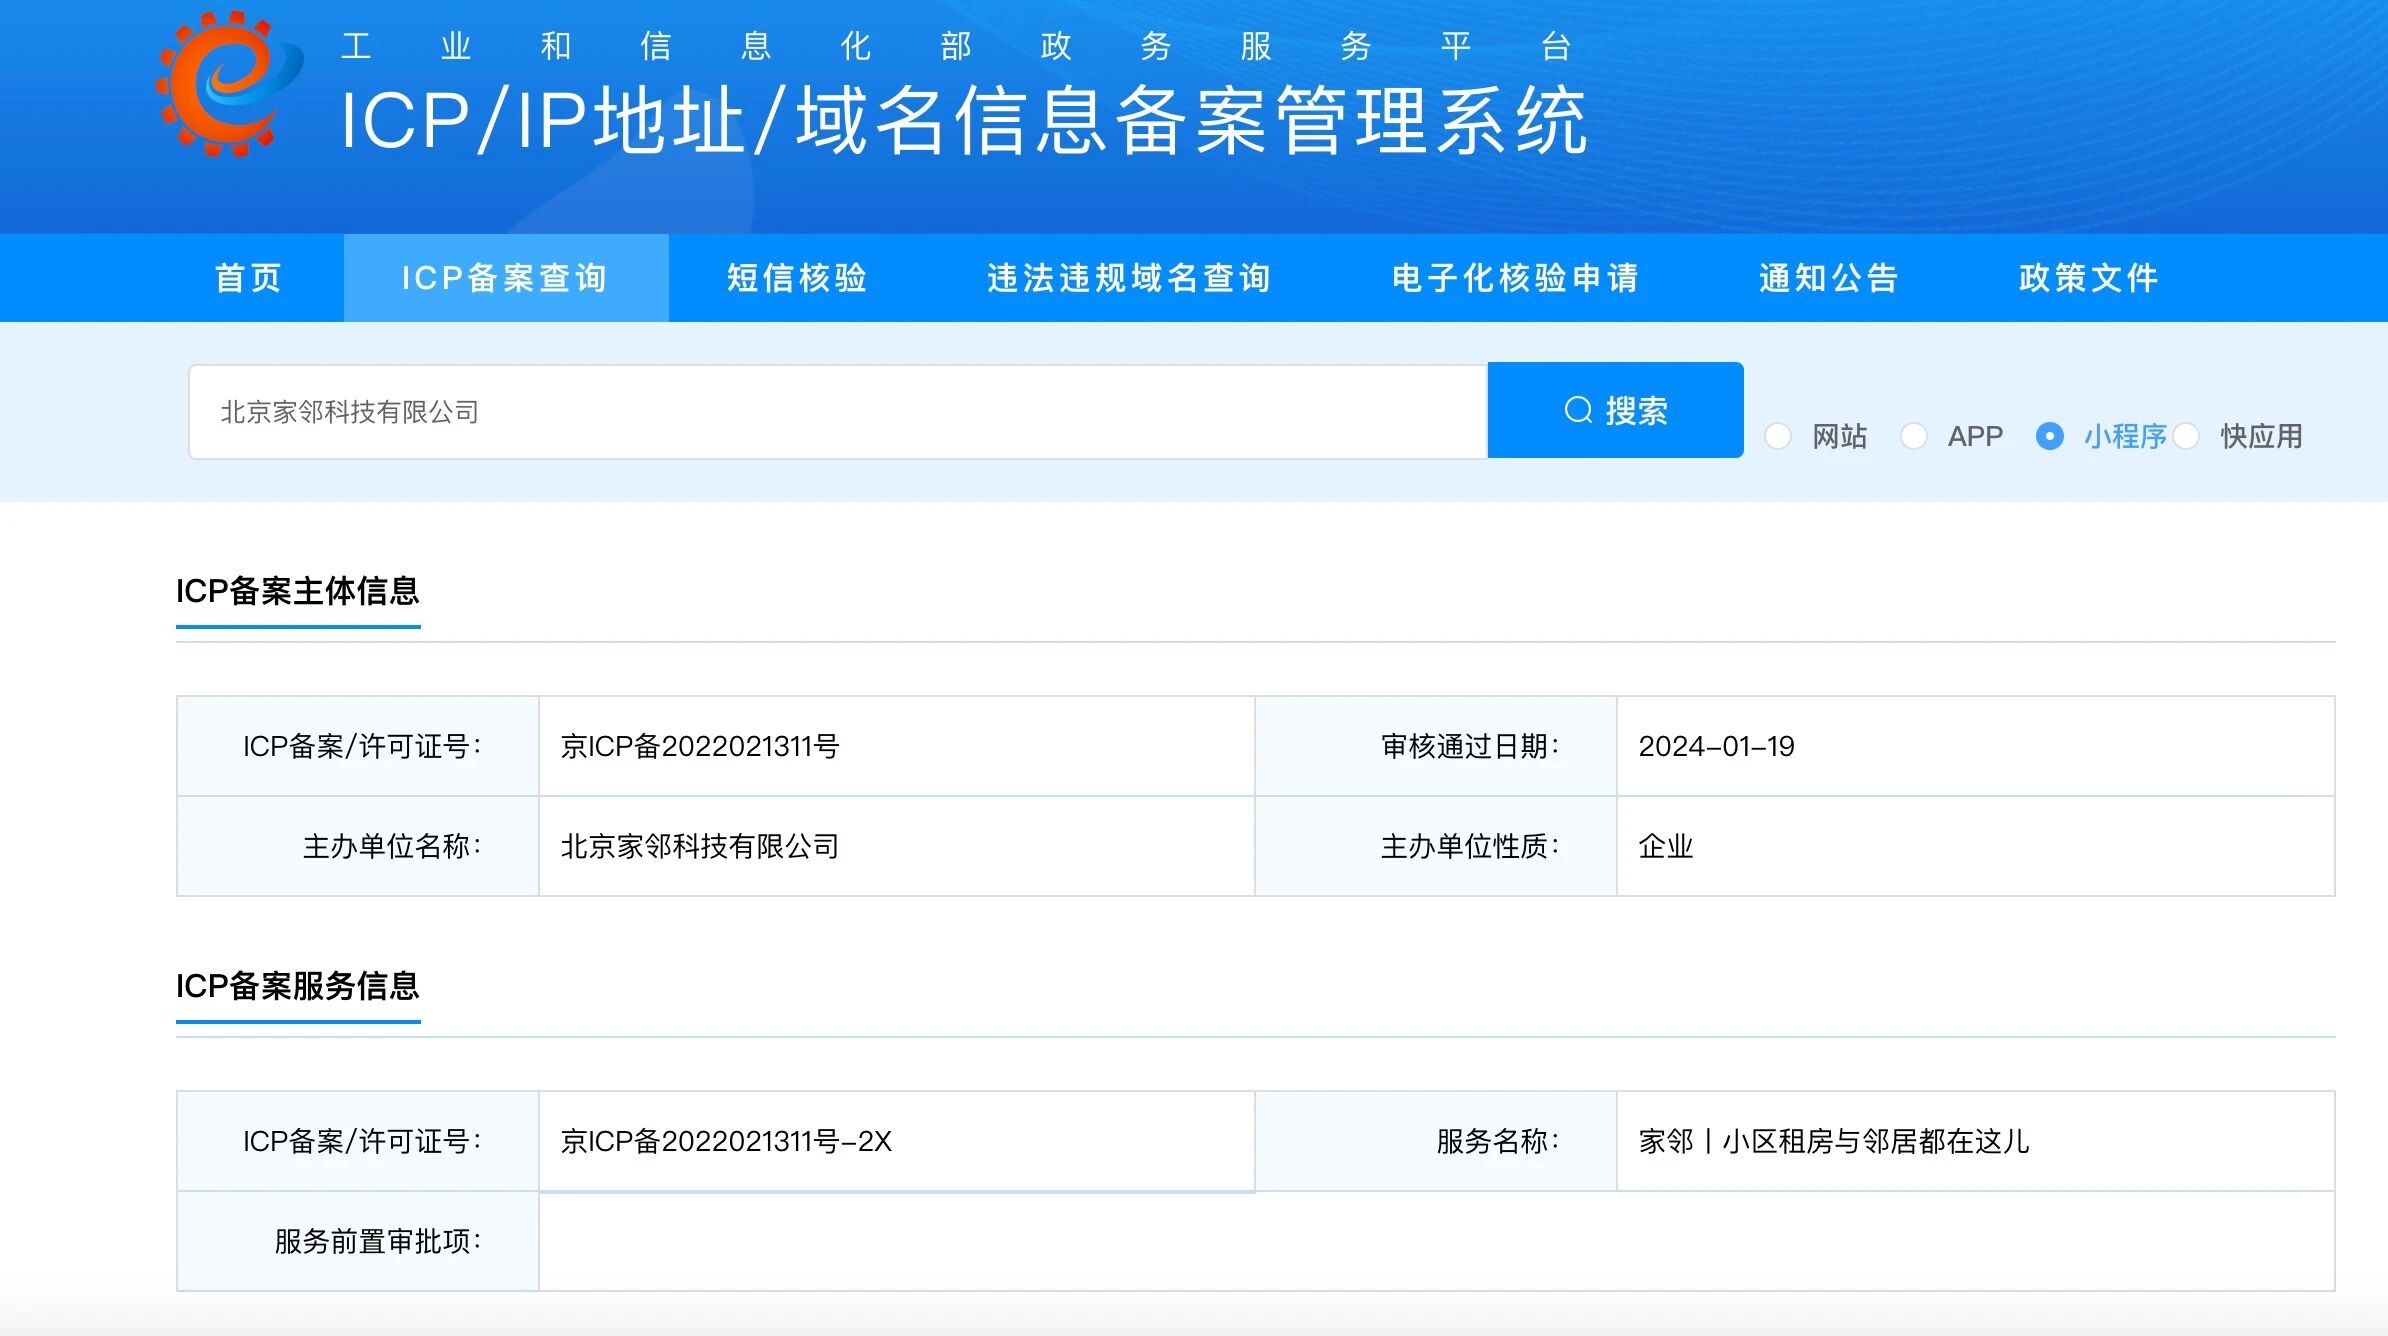Screen dimensions: 2388x1336
Task: Click the ICP备案主体信息 section heading
Action: (297, 591)
